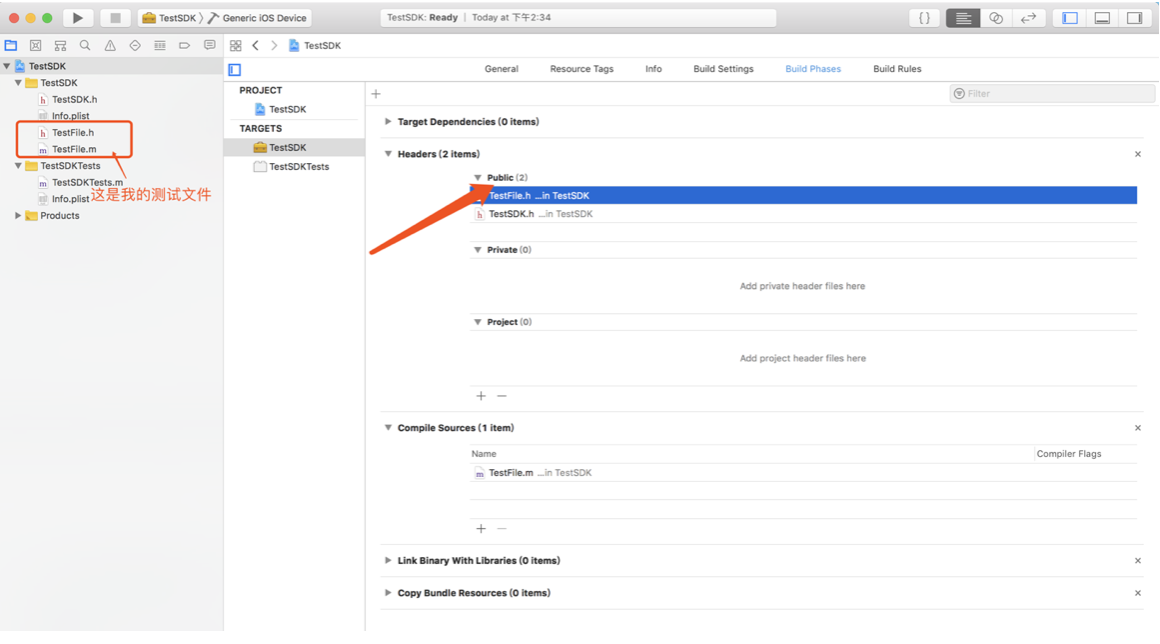This screenshot has width=1160, height=644.
Task: Toggle the Debug area visibility
Action: tap(1102, 18)
